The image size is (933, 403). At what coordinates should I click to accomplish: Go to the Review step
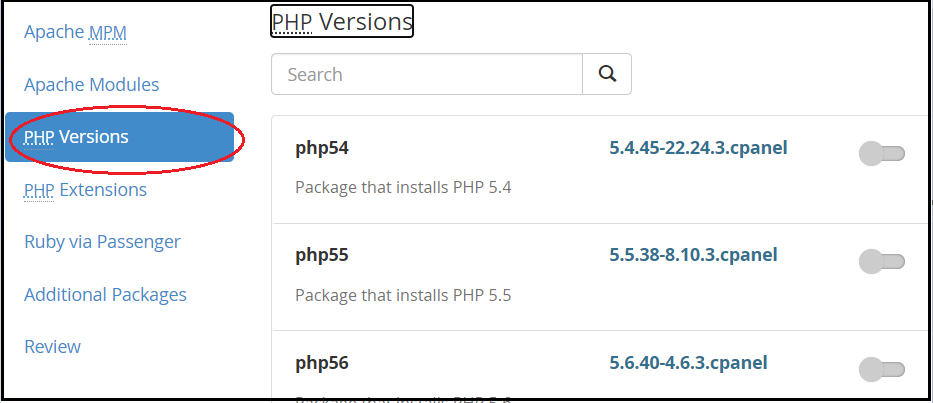(52, 346)
